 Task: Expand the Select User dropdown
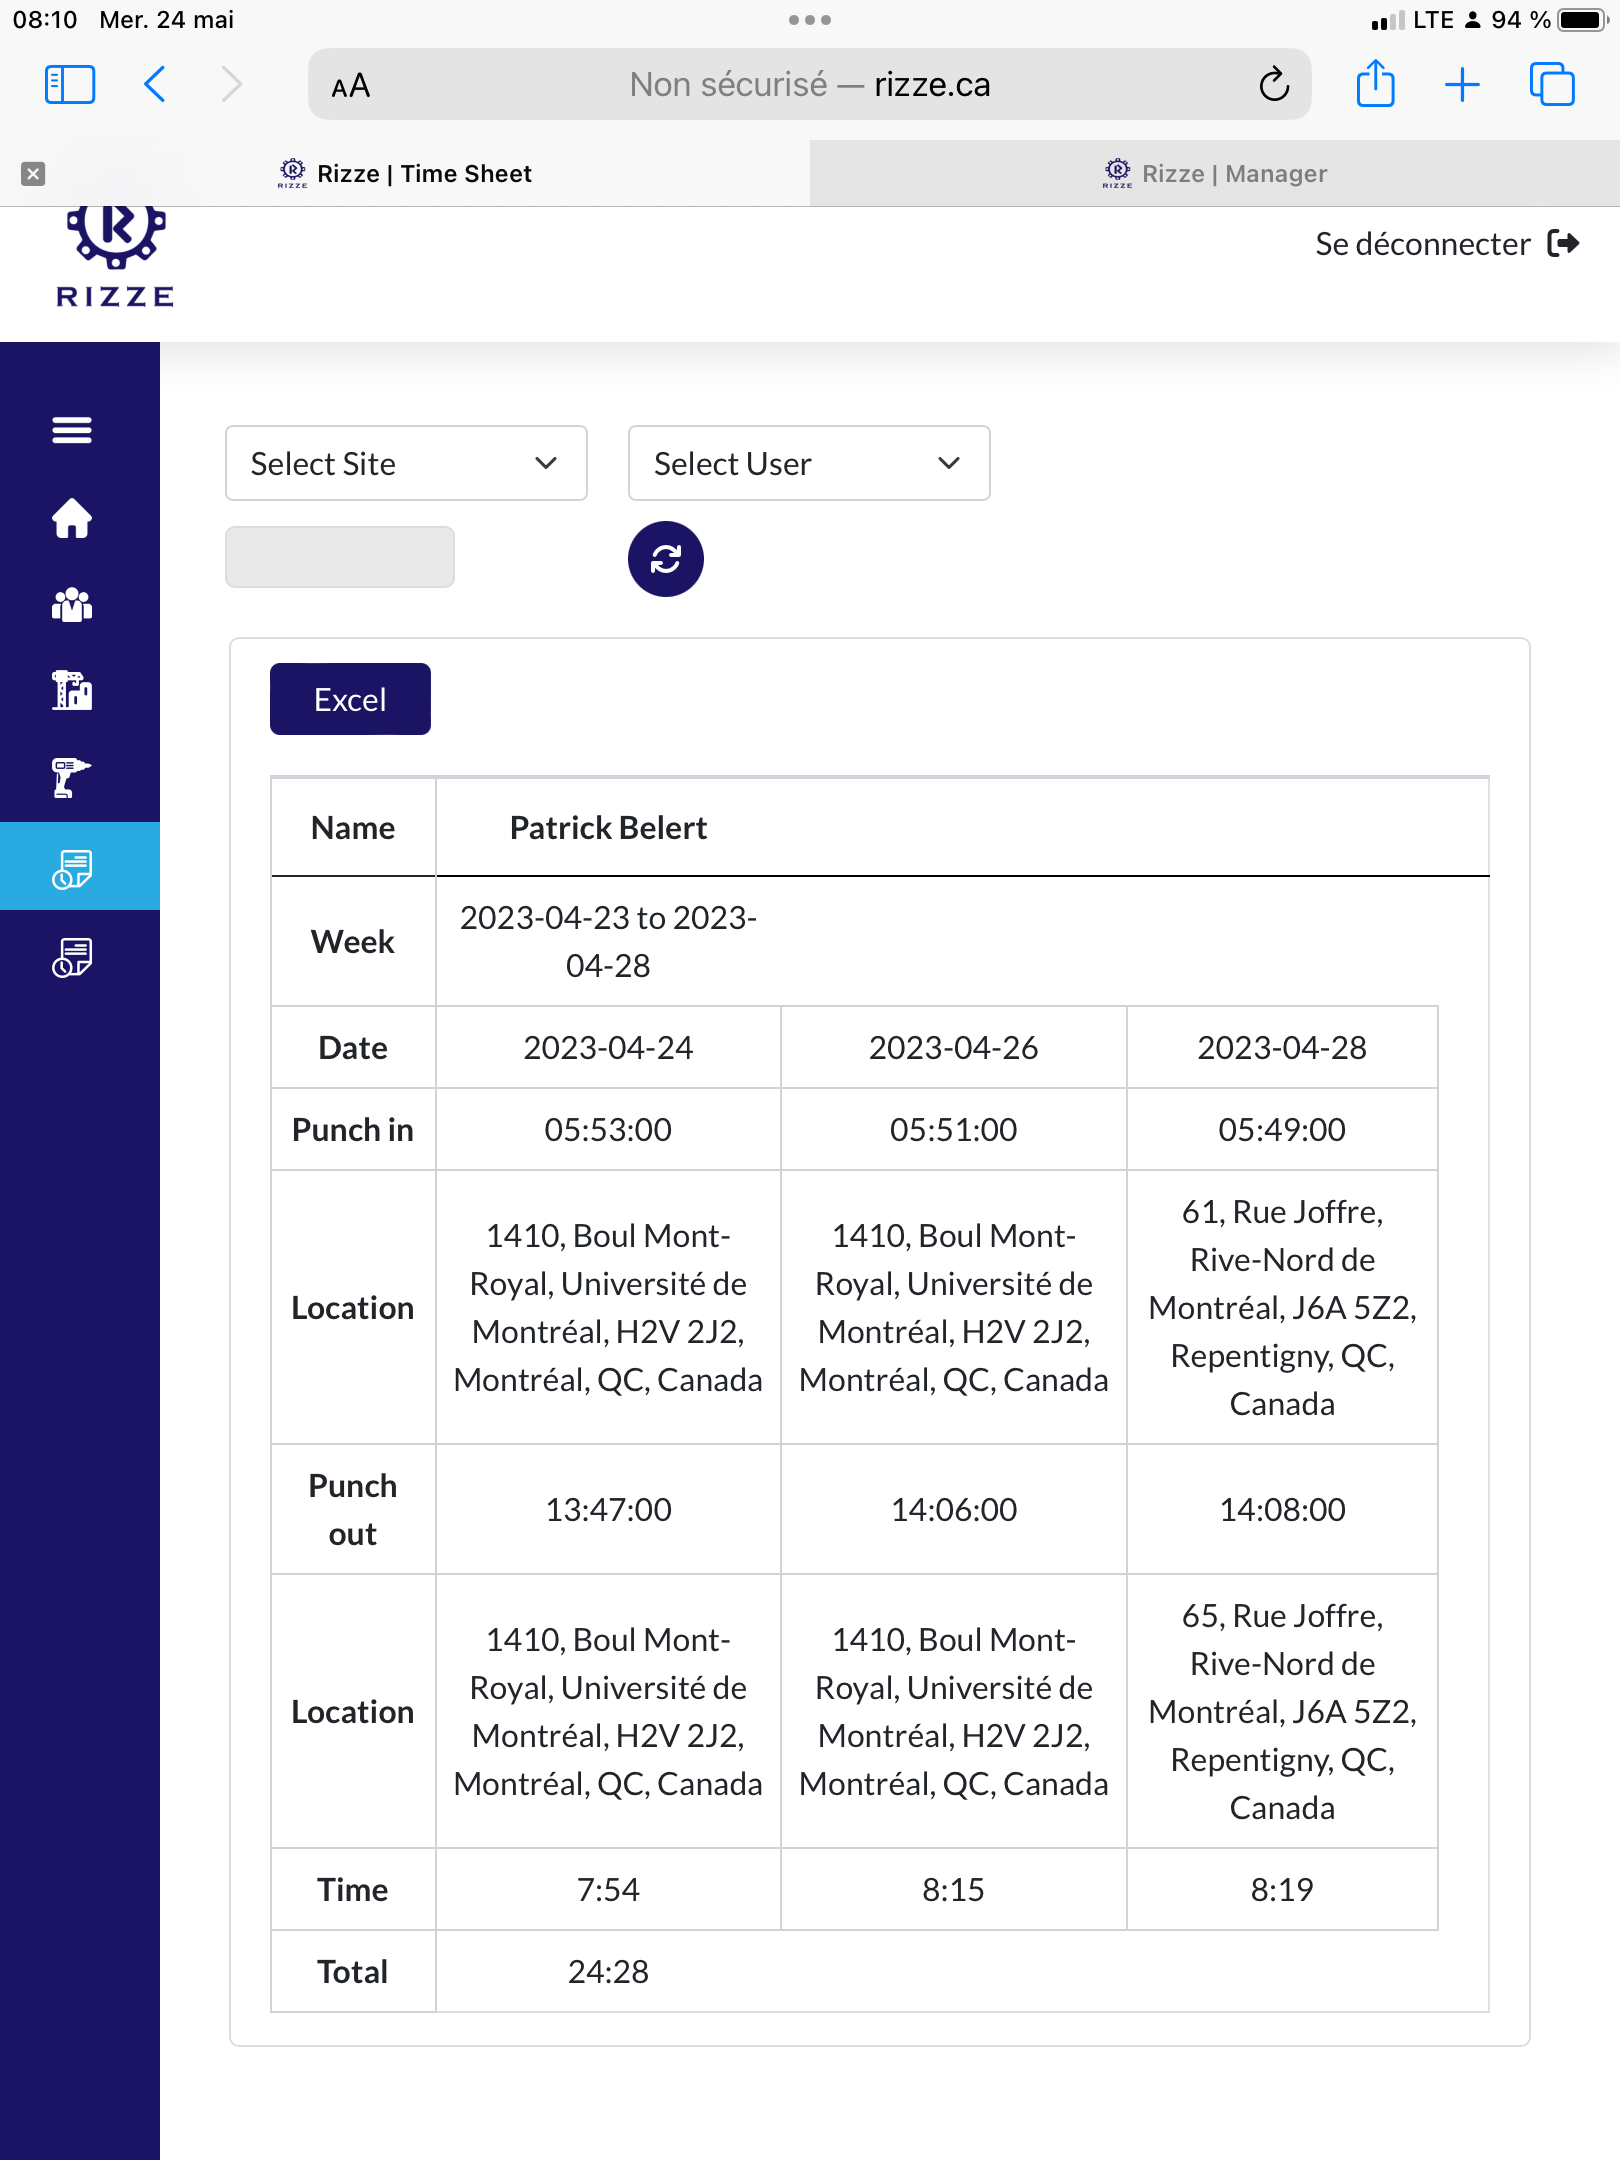808,463
